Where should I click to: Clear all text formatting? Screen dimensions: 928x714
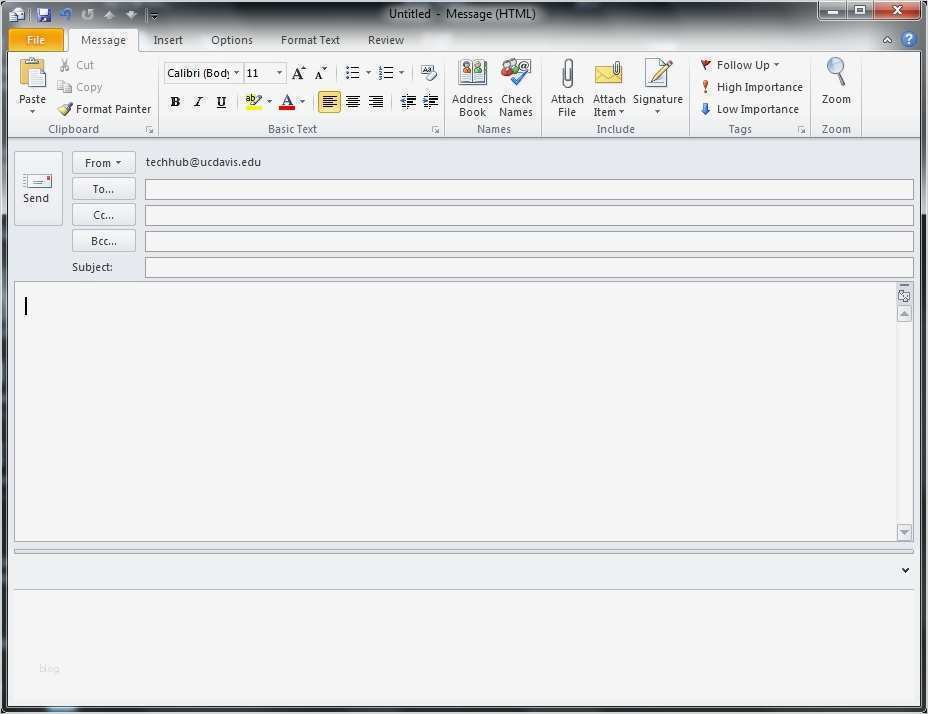coord(428,73)
